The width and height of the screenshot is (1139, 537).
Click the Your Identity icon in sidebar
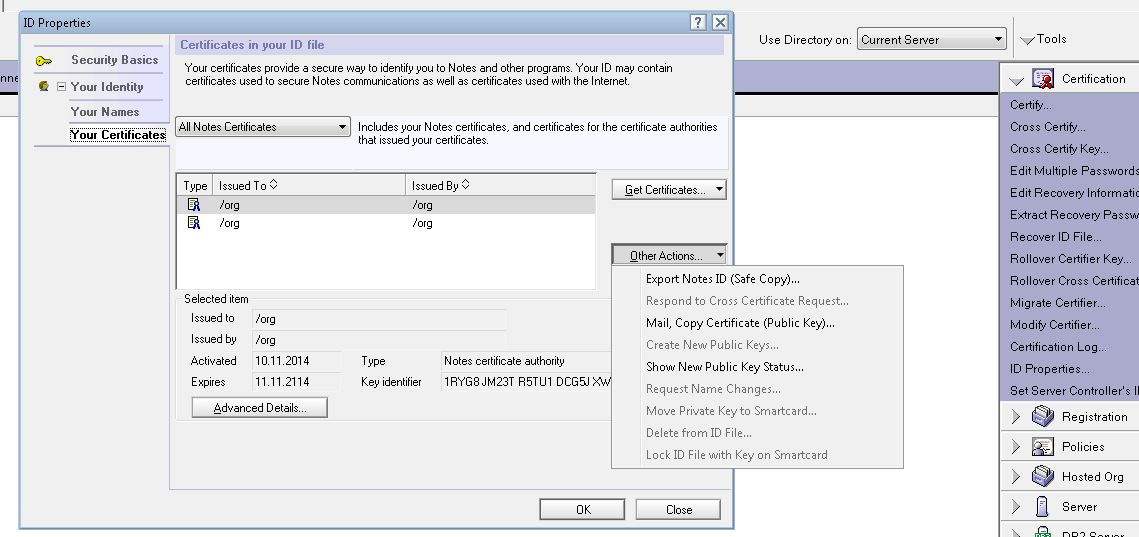tap(44, 87)
